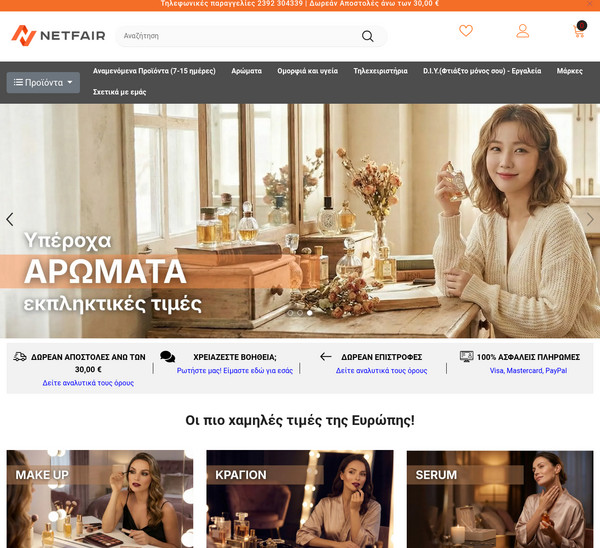
Task: Click the Ρωτήστε μας! Είμαστε εδώ link
Action: [235, 371]
